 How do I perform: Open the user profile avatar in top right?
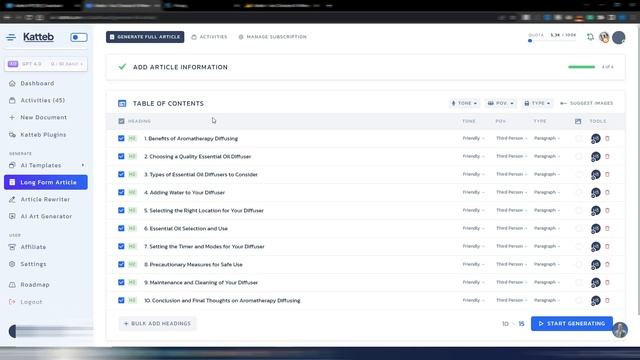tap(619, 37)
